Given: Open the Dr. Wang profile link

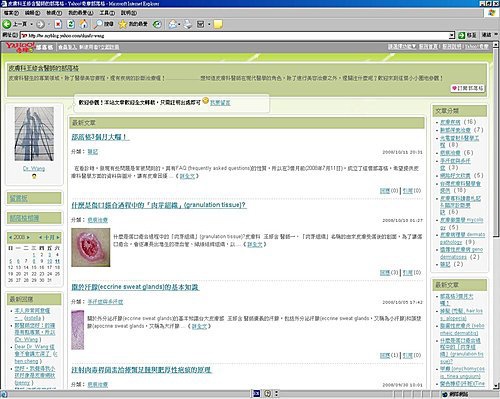Looking at the screenshot, I should 34,169.
